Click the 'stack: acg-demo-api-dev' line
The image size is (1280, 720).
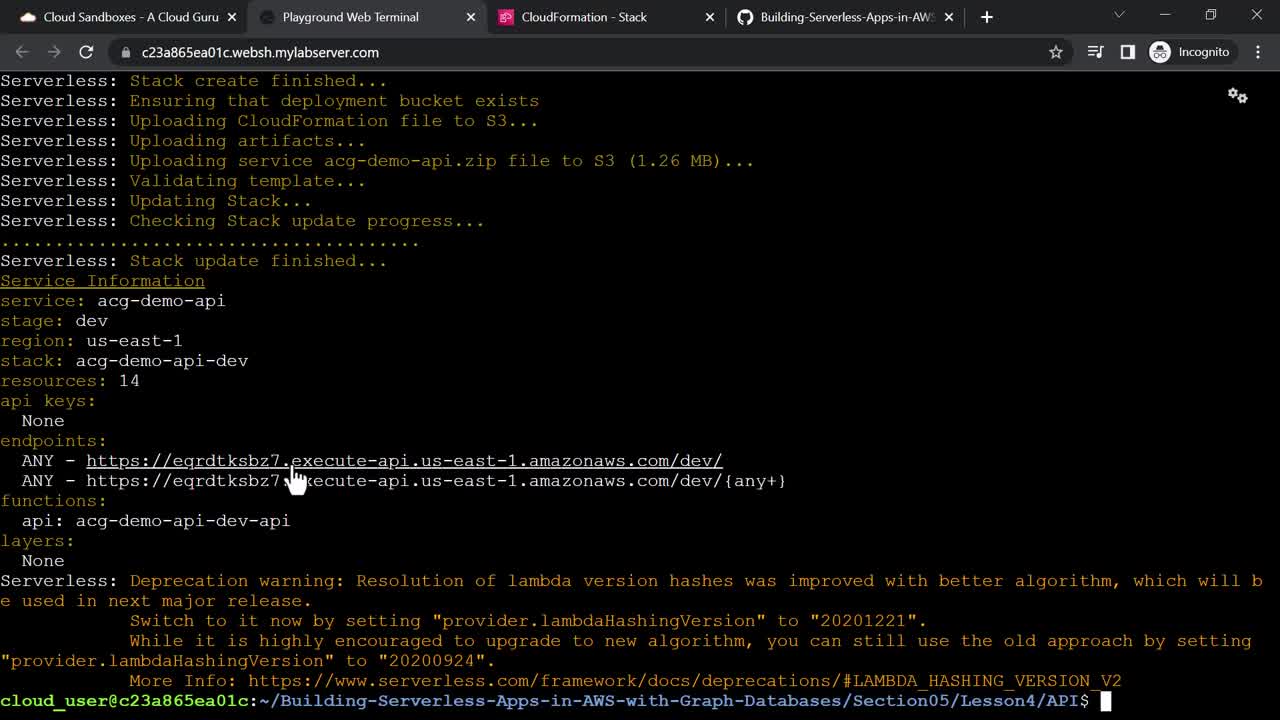click(x=124, y=361)
